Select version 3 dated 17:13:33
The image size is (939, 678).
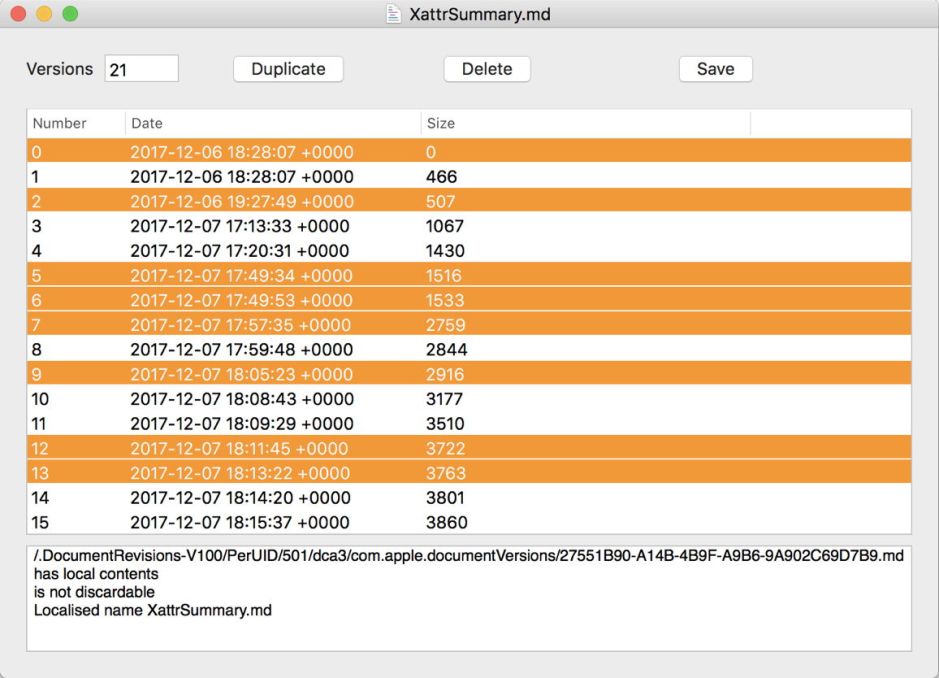pos(240,226)
